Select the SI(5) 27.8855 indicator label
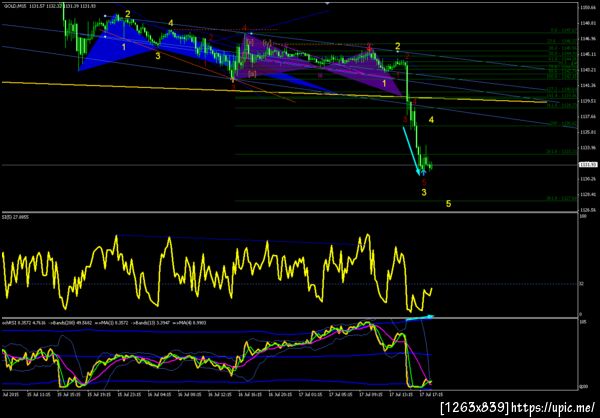 tap(13, 217)
